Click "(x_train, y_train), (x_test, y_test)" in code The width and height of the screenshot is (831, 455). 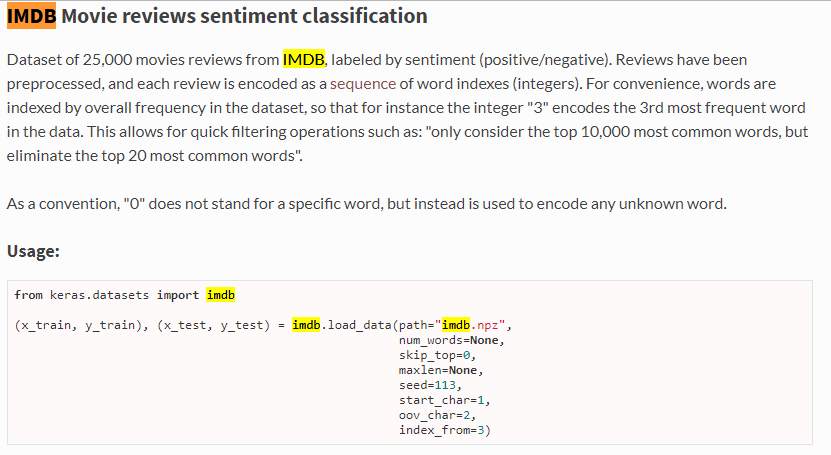click(x=142, y=325)
